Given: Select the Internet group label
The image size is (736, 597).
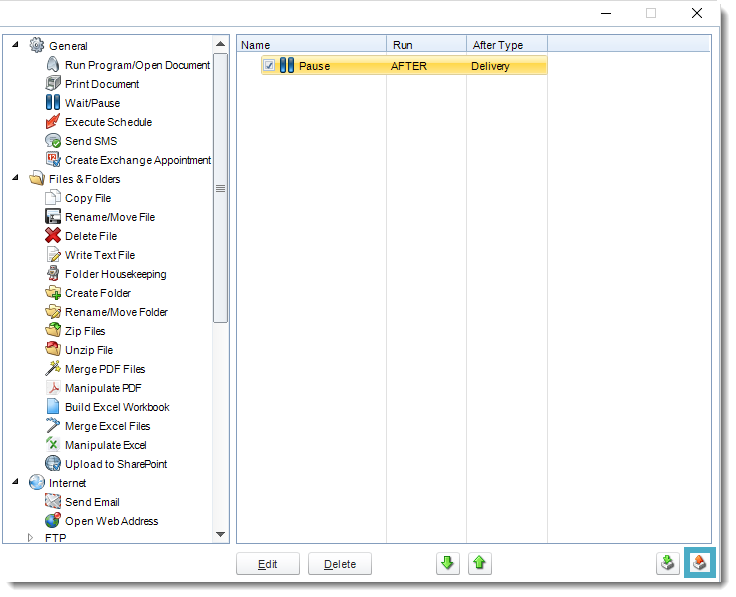Looking at the screenshot, I should pyautogui.click(x=68, y=483).
